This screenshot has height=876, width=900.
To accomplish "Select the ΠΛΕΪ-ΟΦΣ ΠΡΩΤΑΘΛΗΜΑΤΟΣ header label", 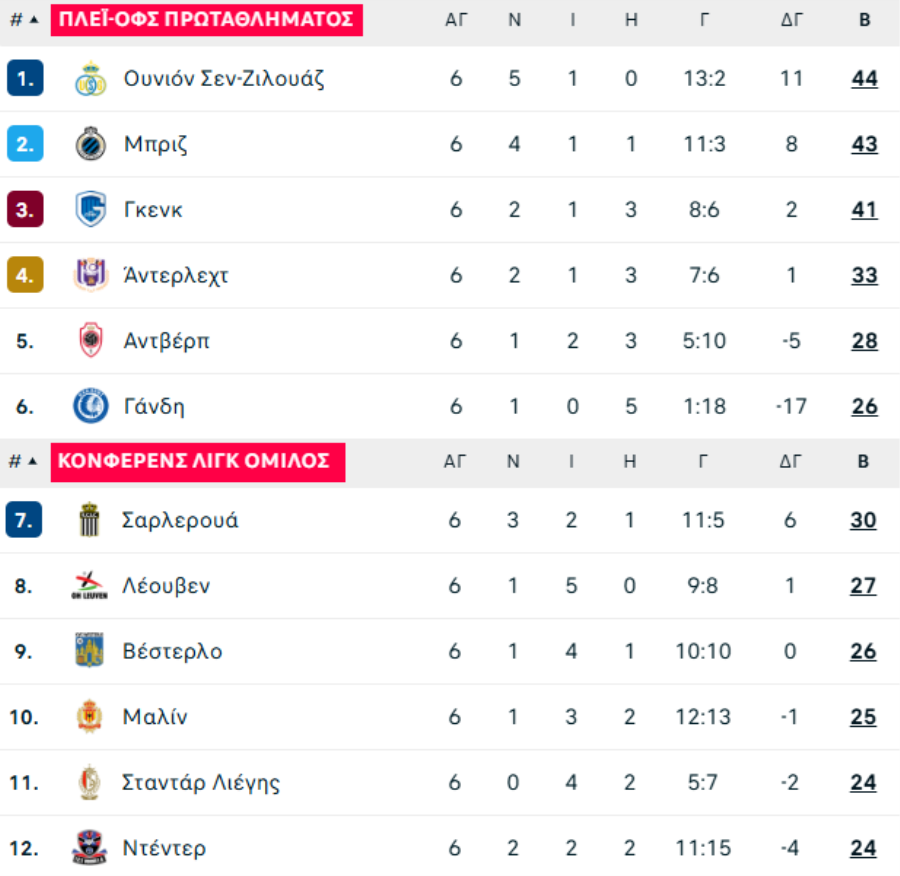I will coord(207,20).
